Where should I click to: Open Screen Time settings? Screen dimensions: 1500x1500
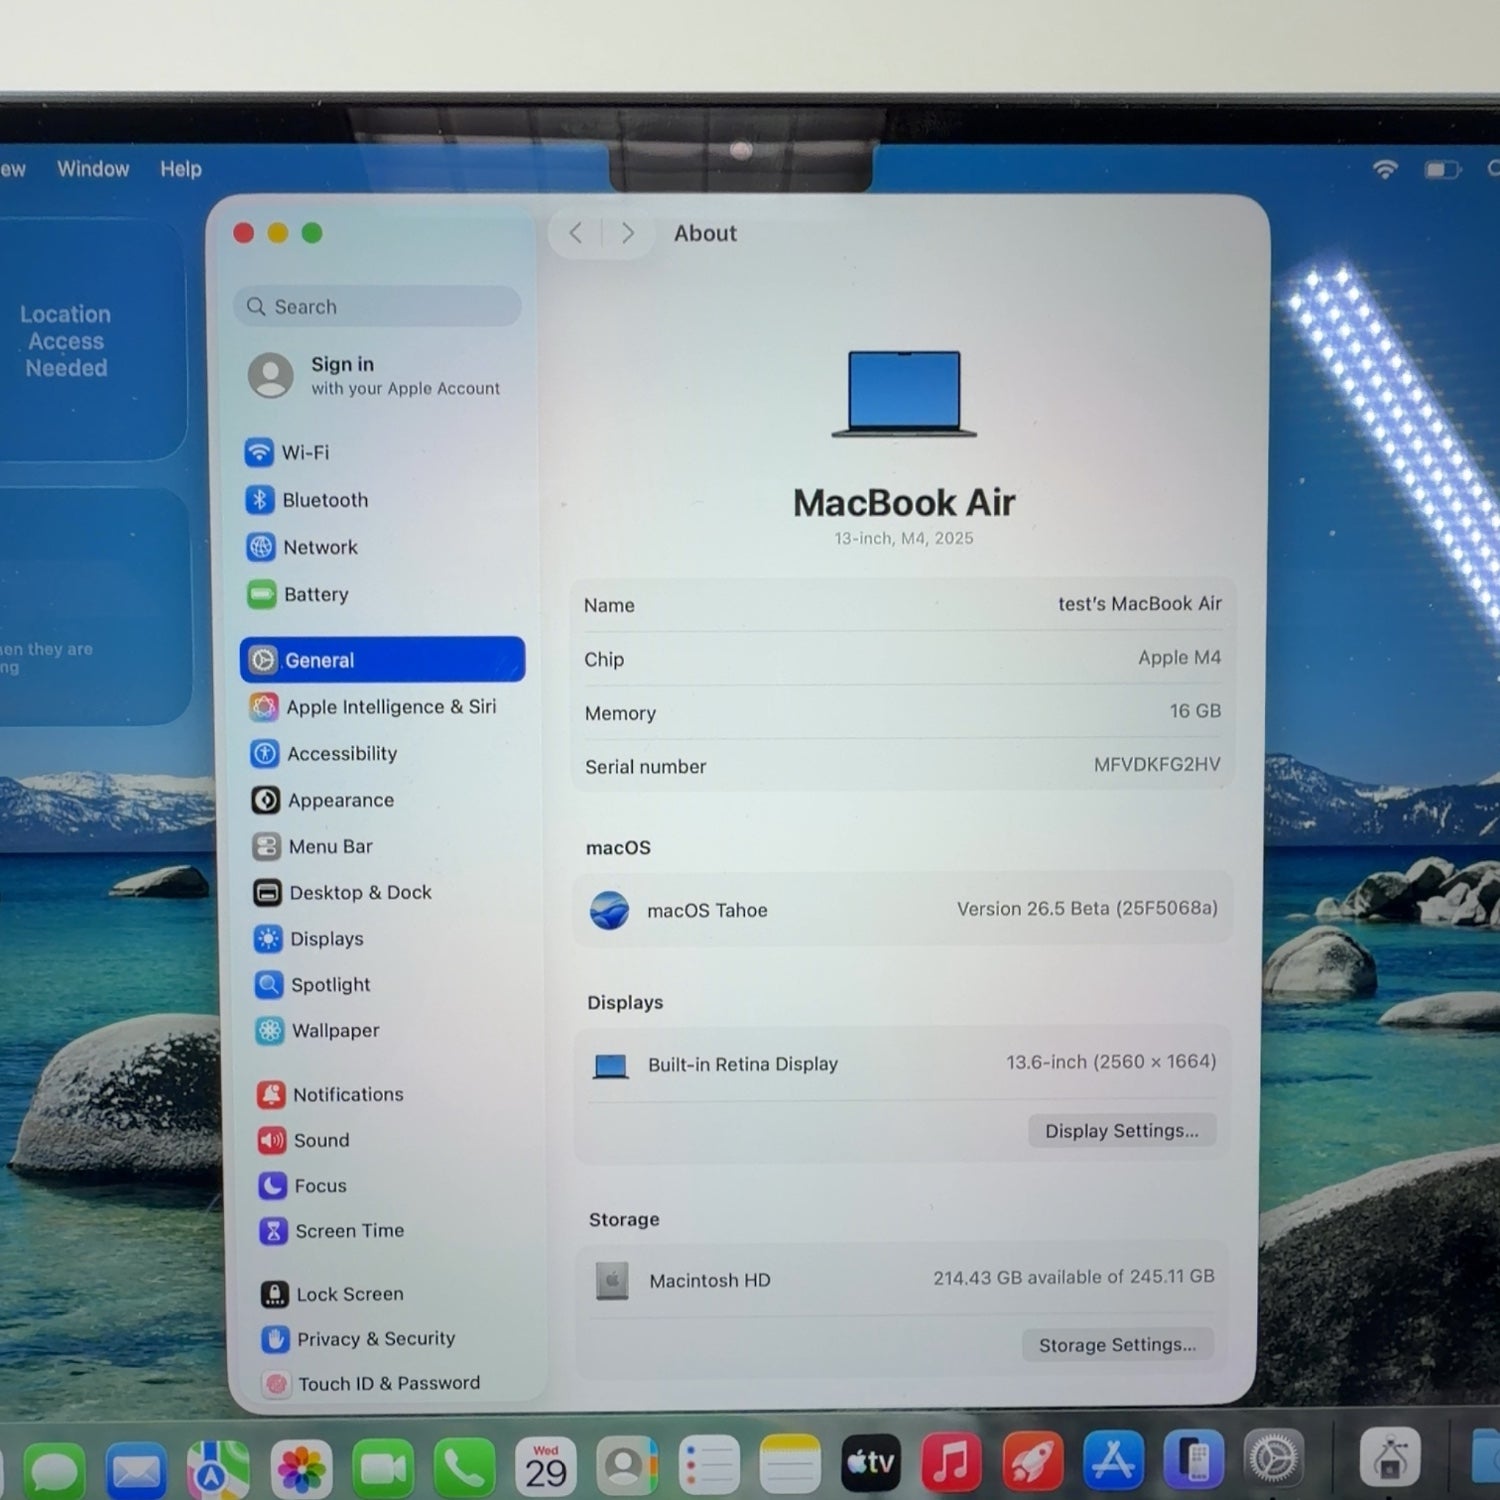point(396,1231)
